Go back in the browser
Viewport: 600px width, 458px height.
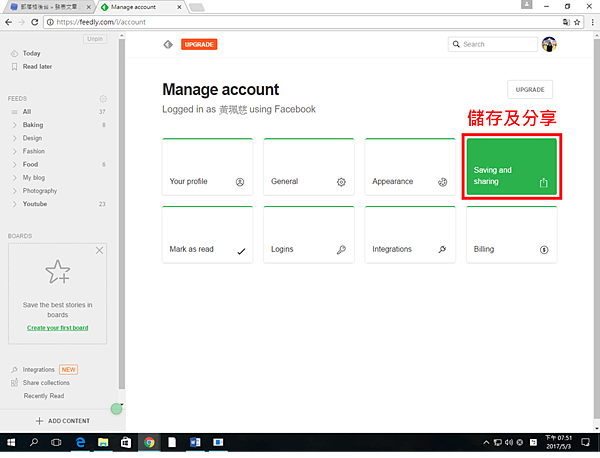coord(8,22)
